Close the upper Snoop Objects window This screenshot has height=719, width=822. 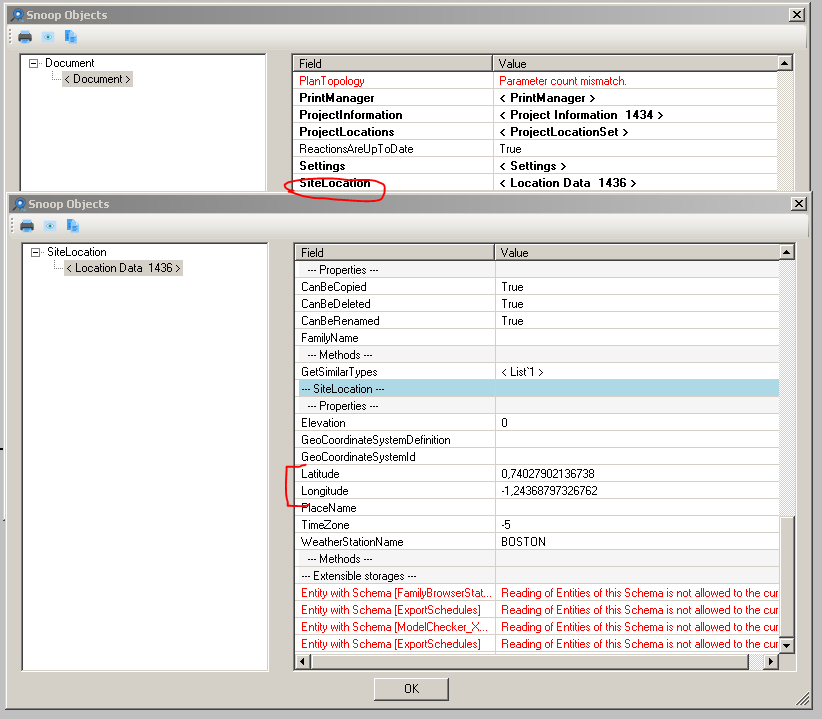click(x=797, y=15)
